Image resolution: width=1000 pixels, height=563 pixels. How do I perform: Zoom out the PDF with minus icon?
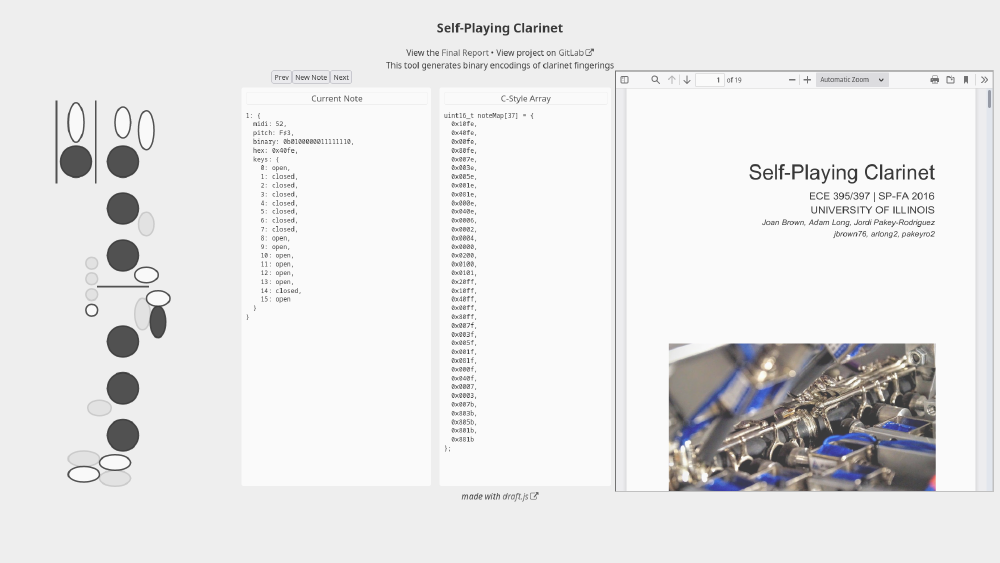(x=792, y=80)
